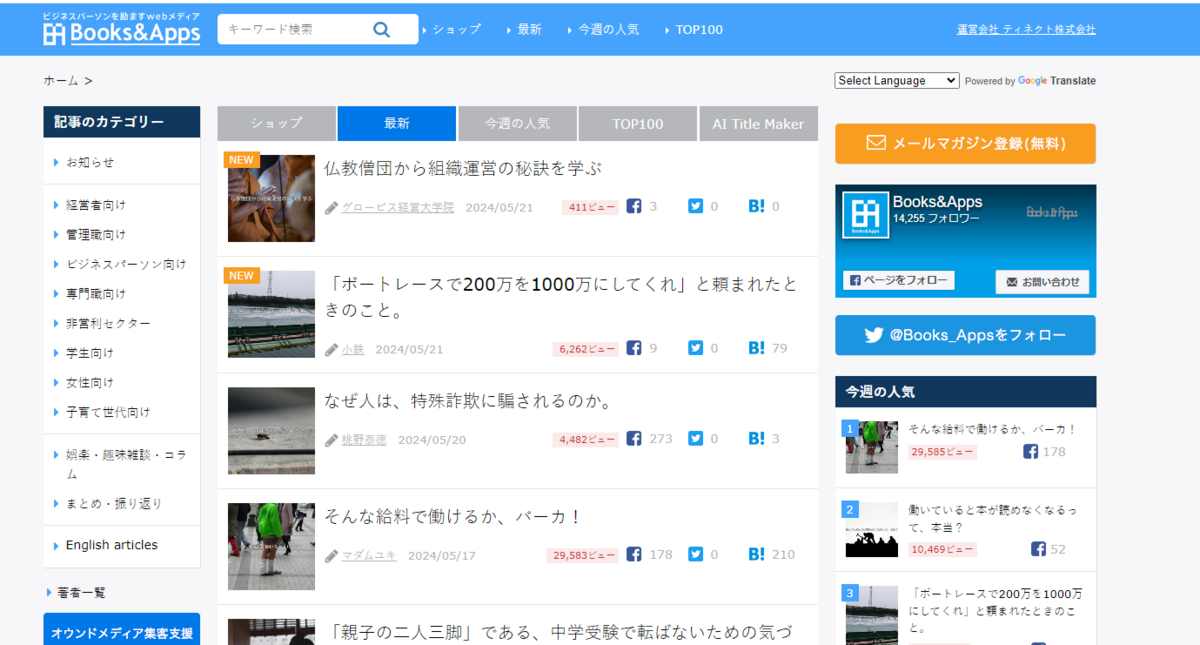Screen dimensions: 1200x645
Task: Click the author link マダムユキ
Action: click(369, 556)
